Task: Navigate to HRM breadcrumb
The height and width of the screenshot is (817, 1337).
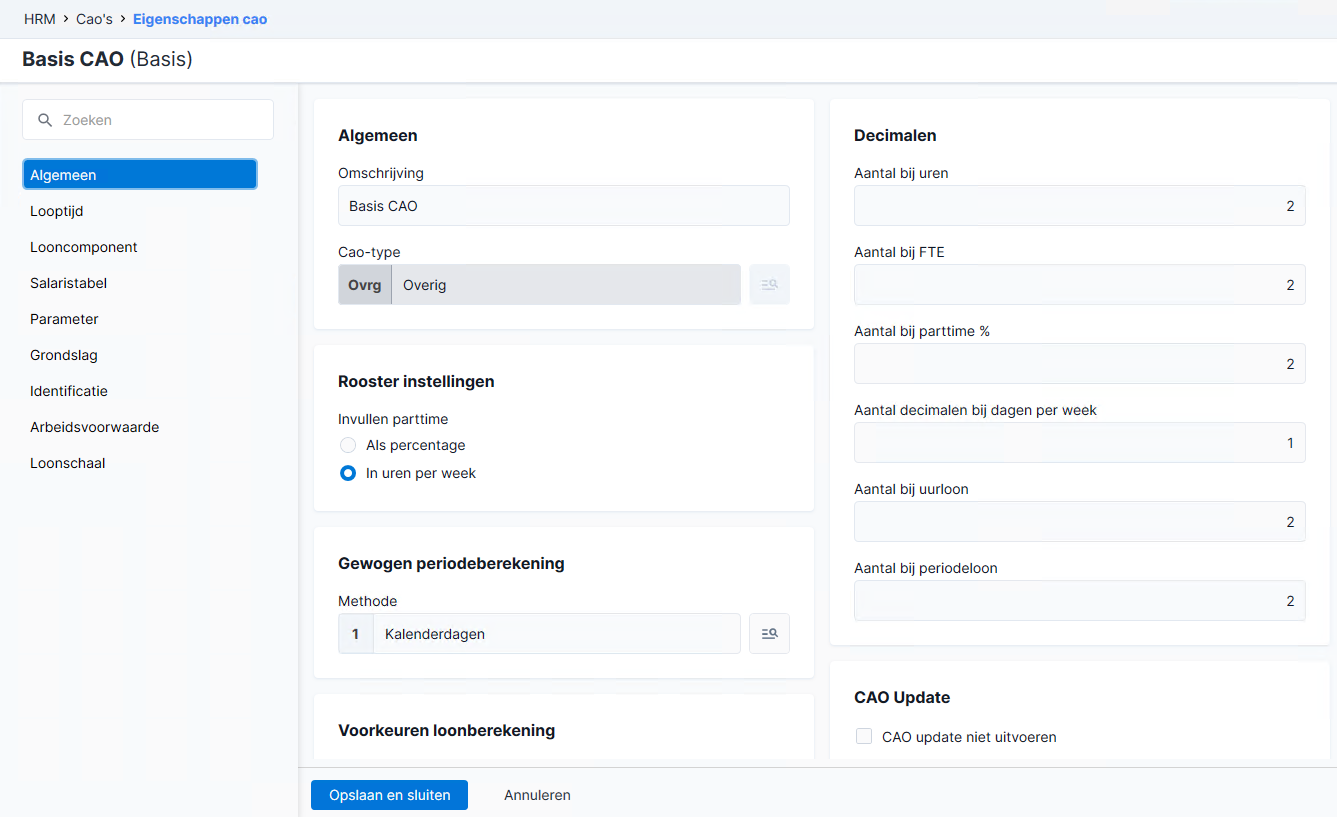Action: tap(40, 19)
